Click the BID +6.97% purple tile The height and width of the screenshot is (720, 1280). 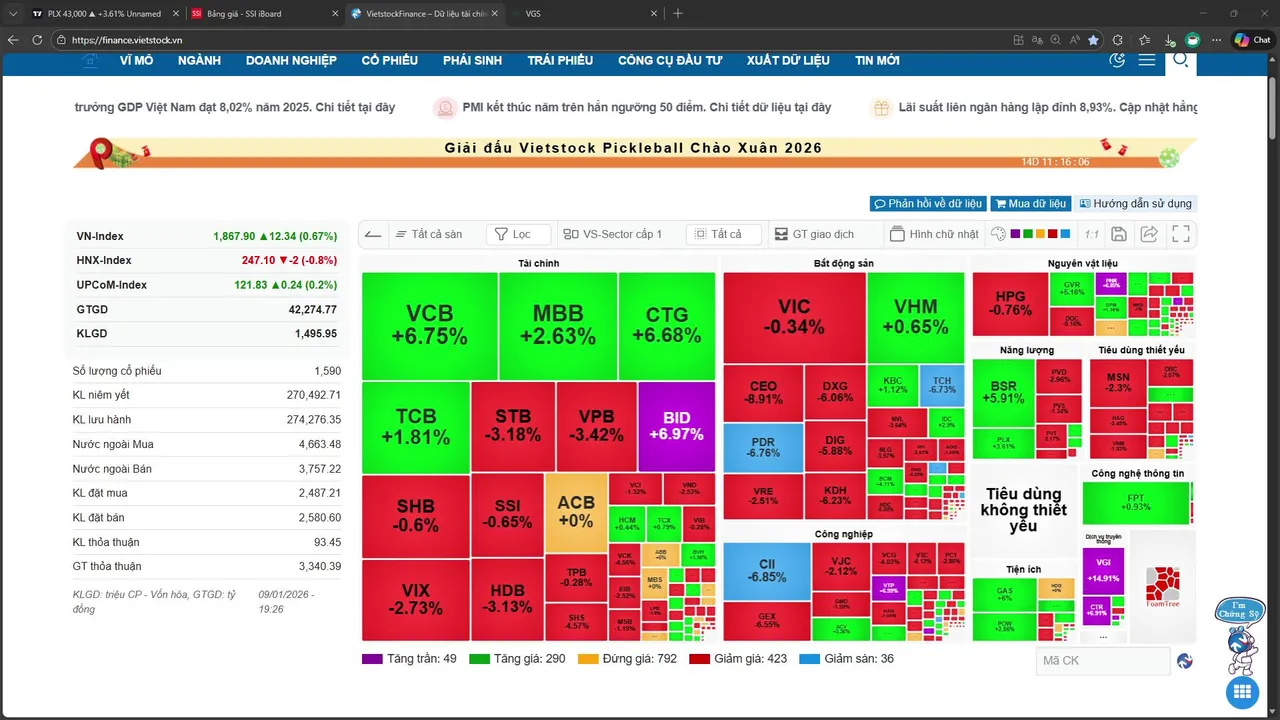coord(676,427)
